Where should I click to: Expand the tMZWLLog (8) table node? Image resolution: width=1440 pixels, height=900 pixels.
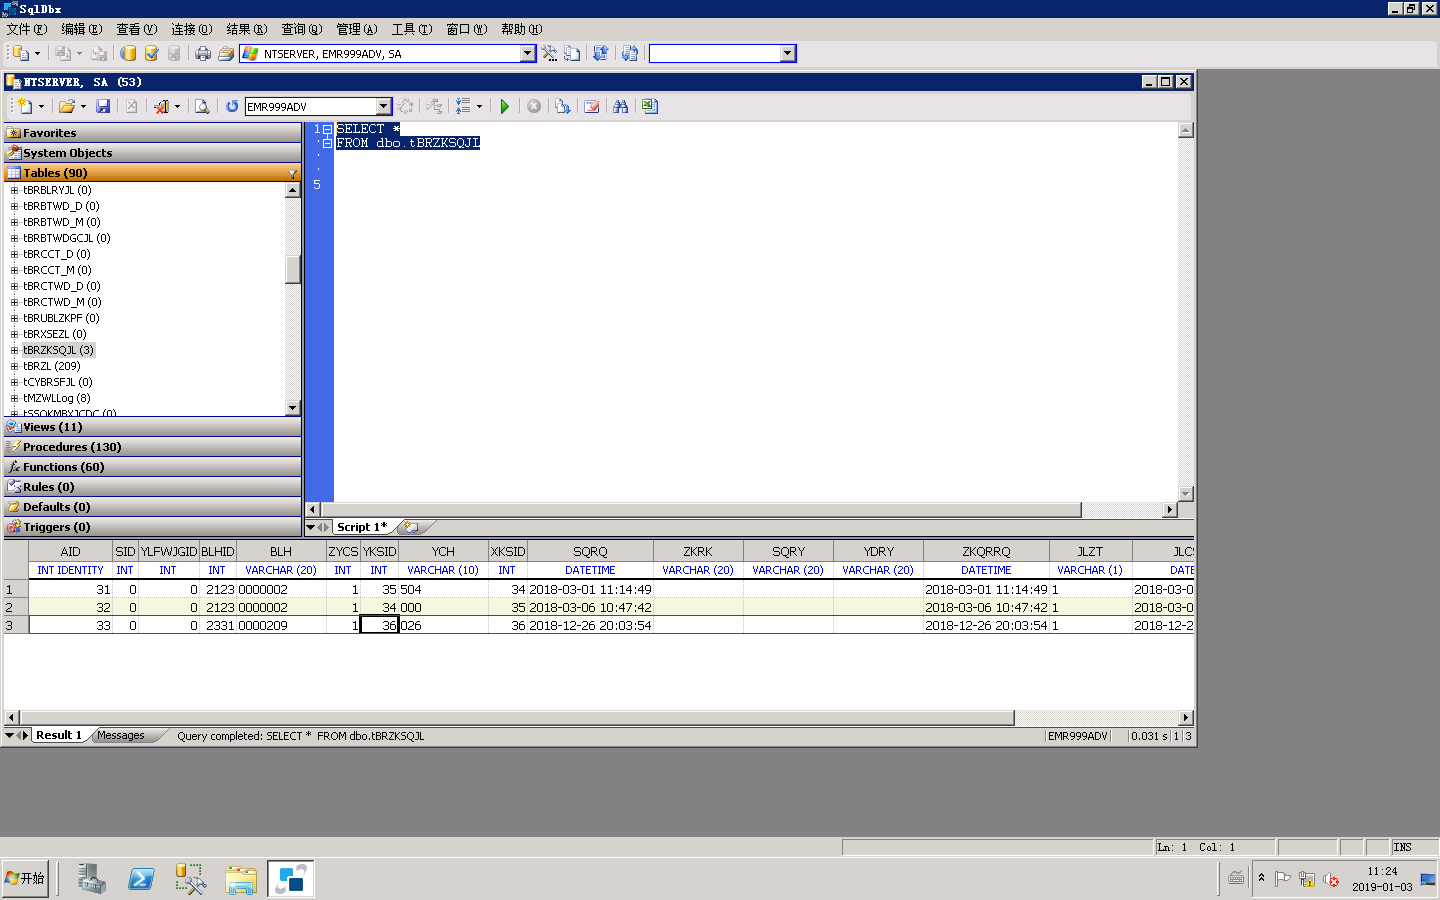tap(14, 398)
